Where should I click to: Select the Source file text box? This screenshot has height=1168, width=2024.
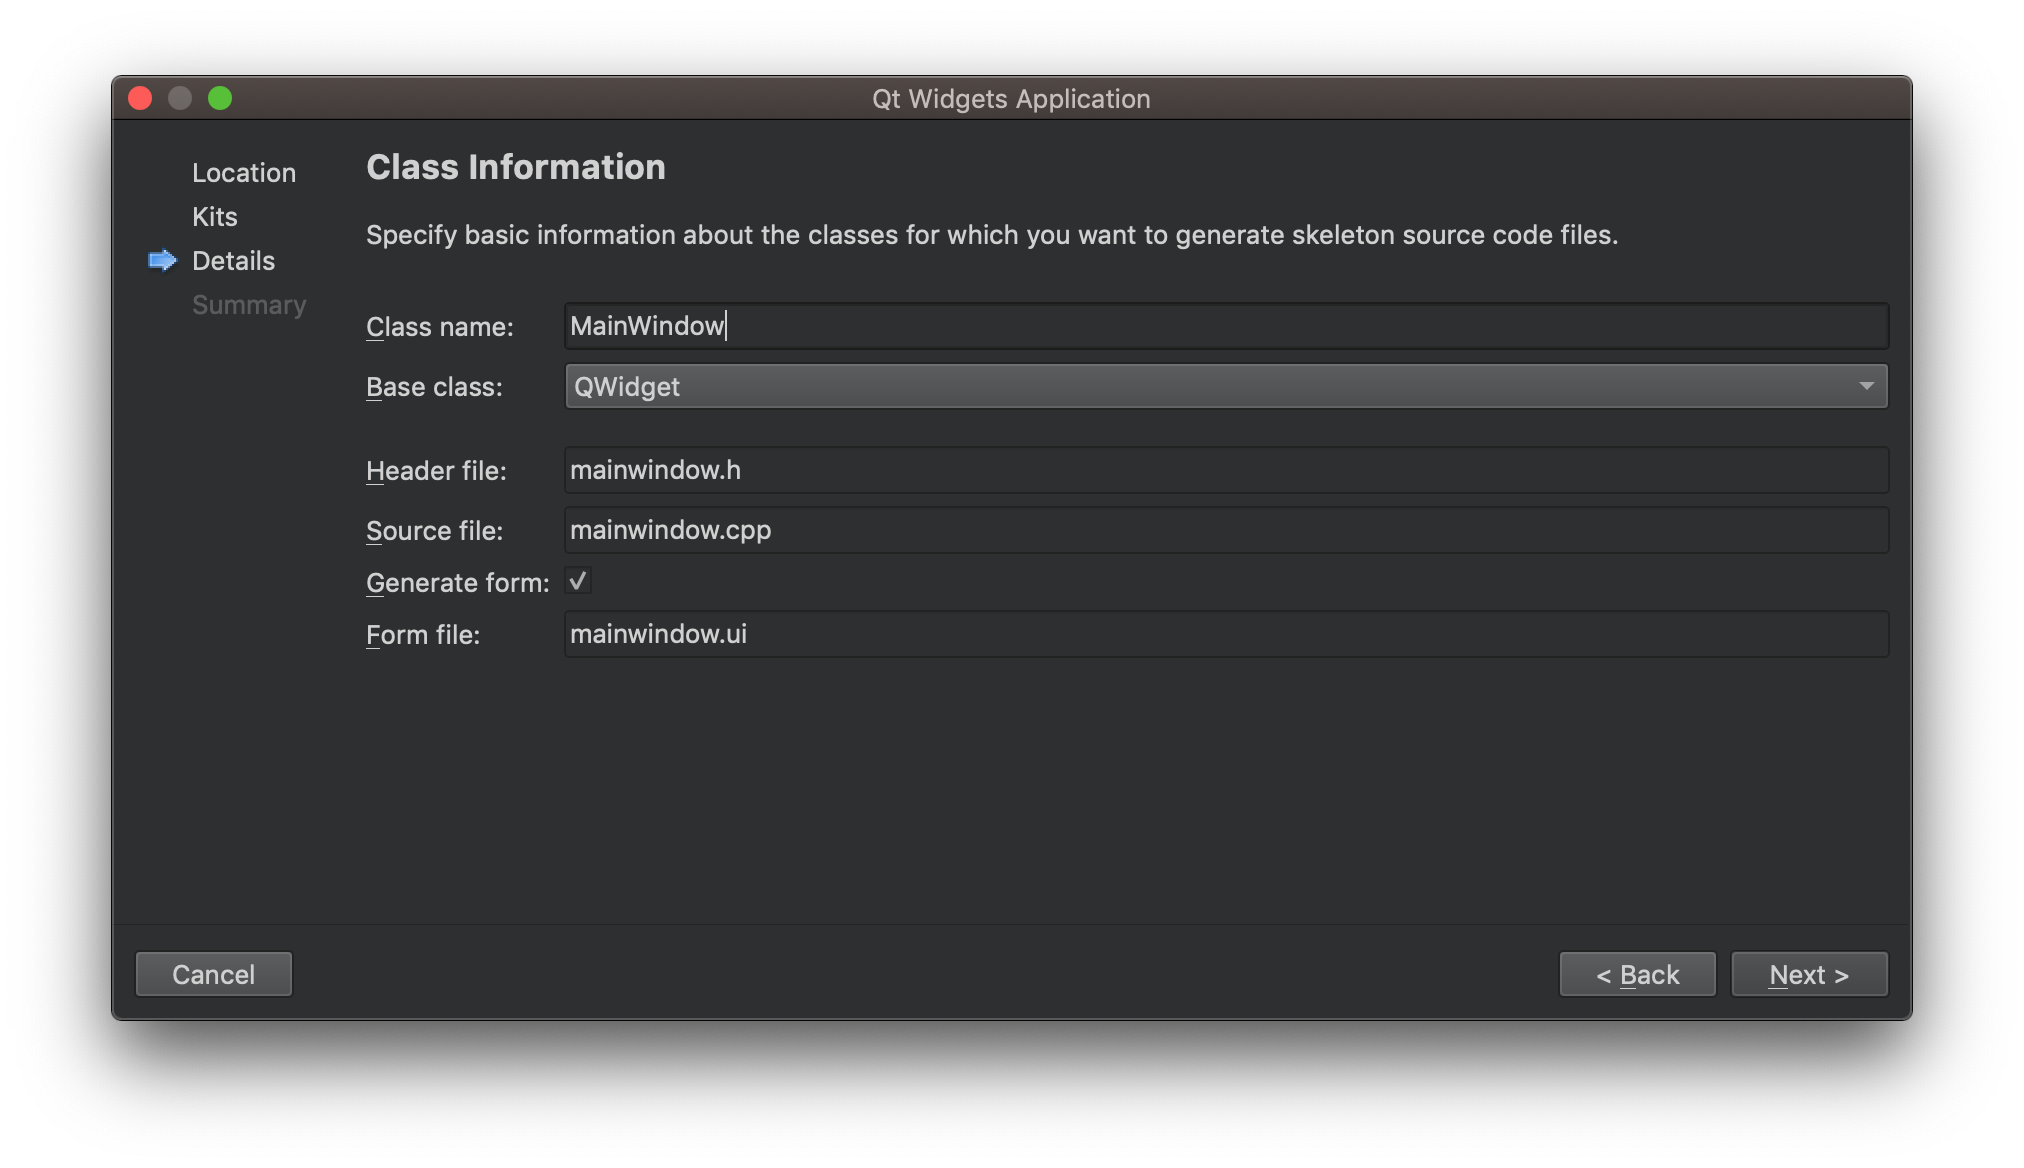1226,530
